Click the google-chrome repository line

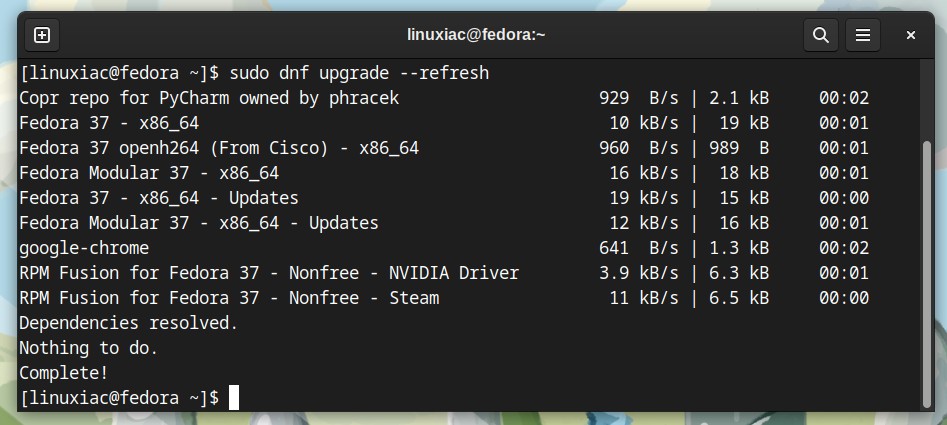click(x=444, y=248)
